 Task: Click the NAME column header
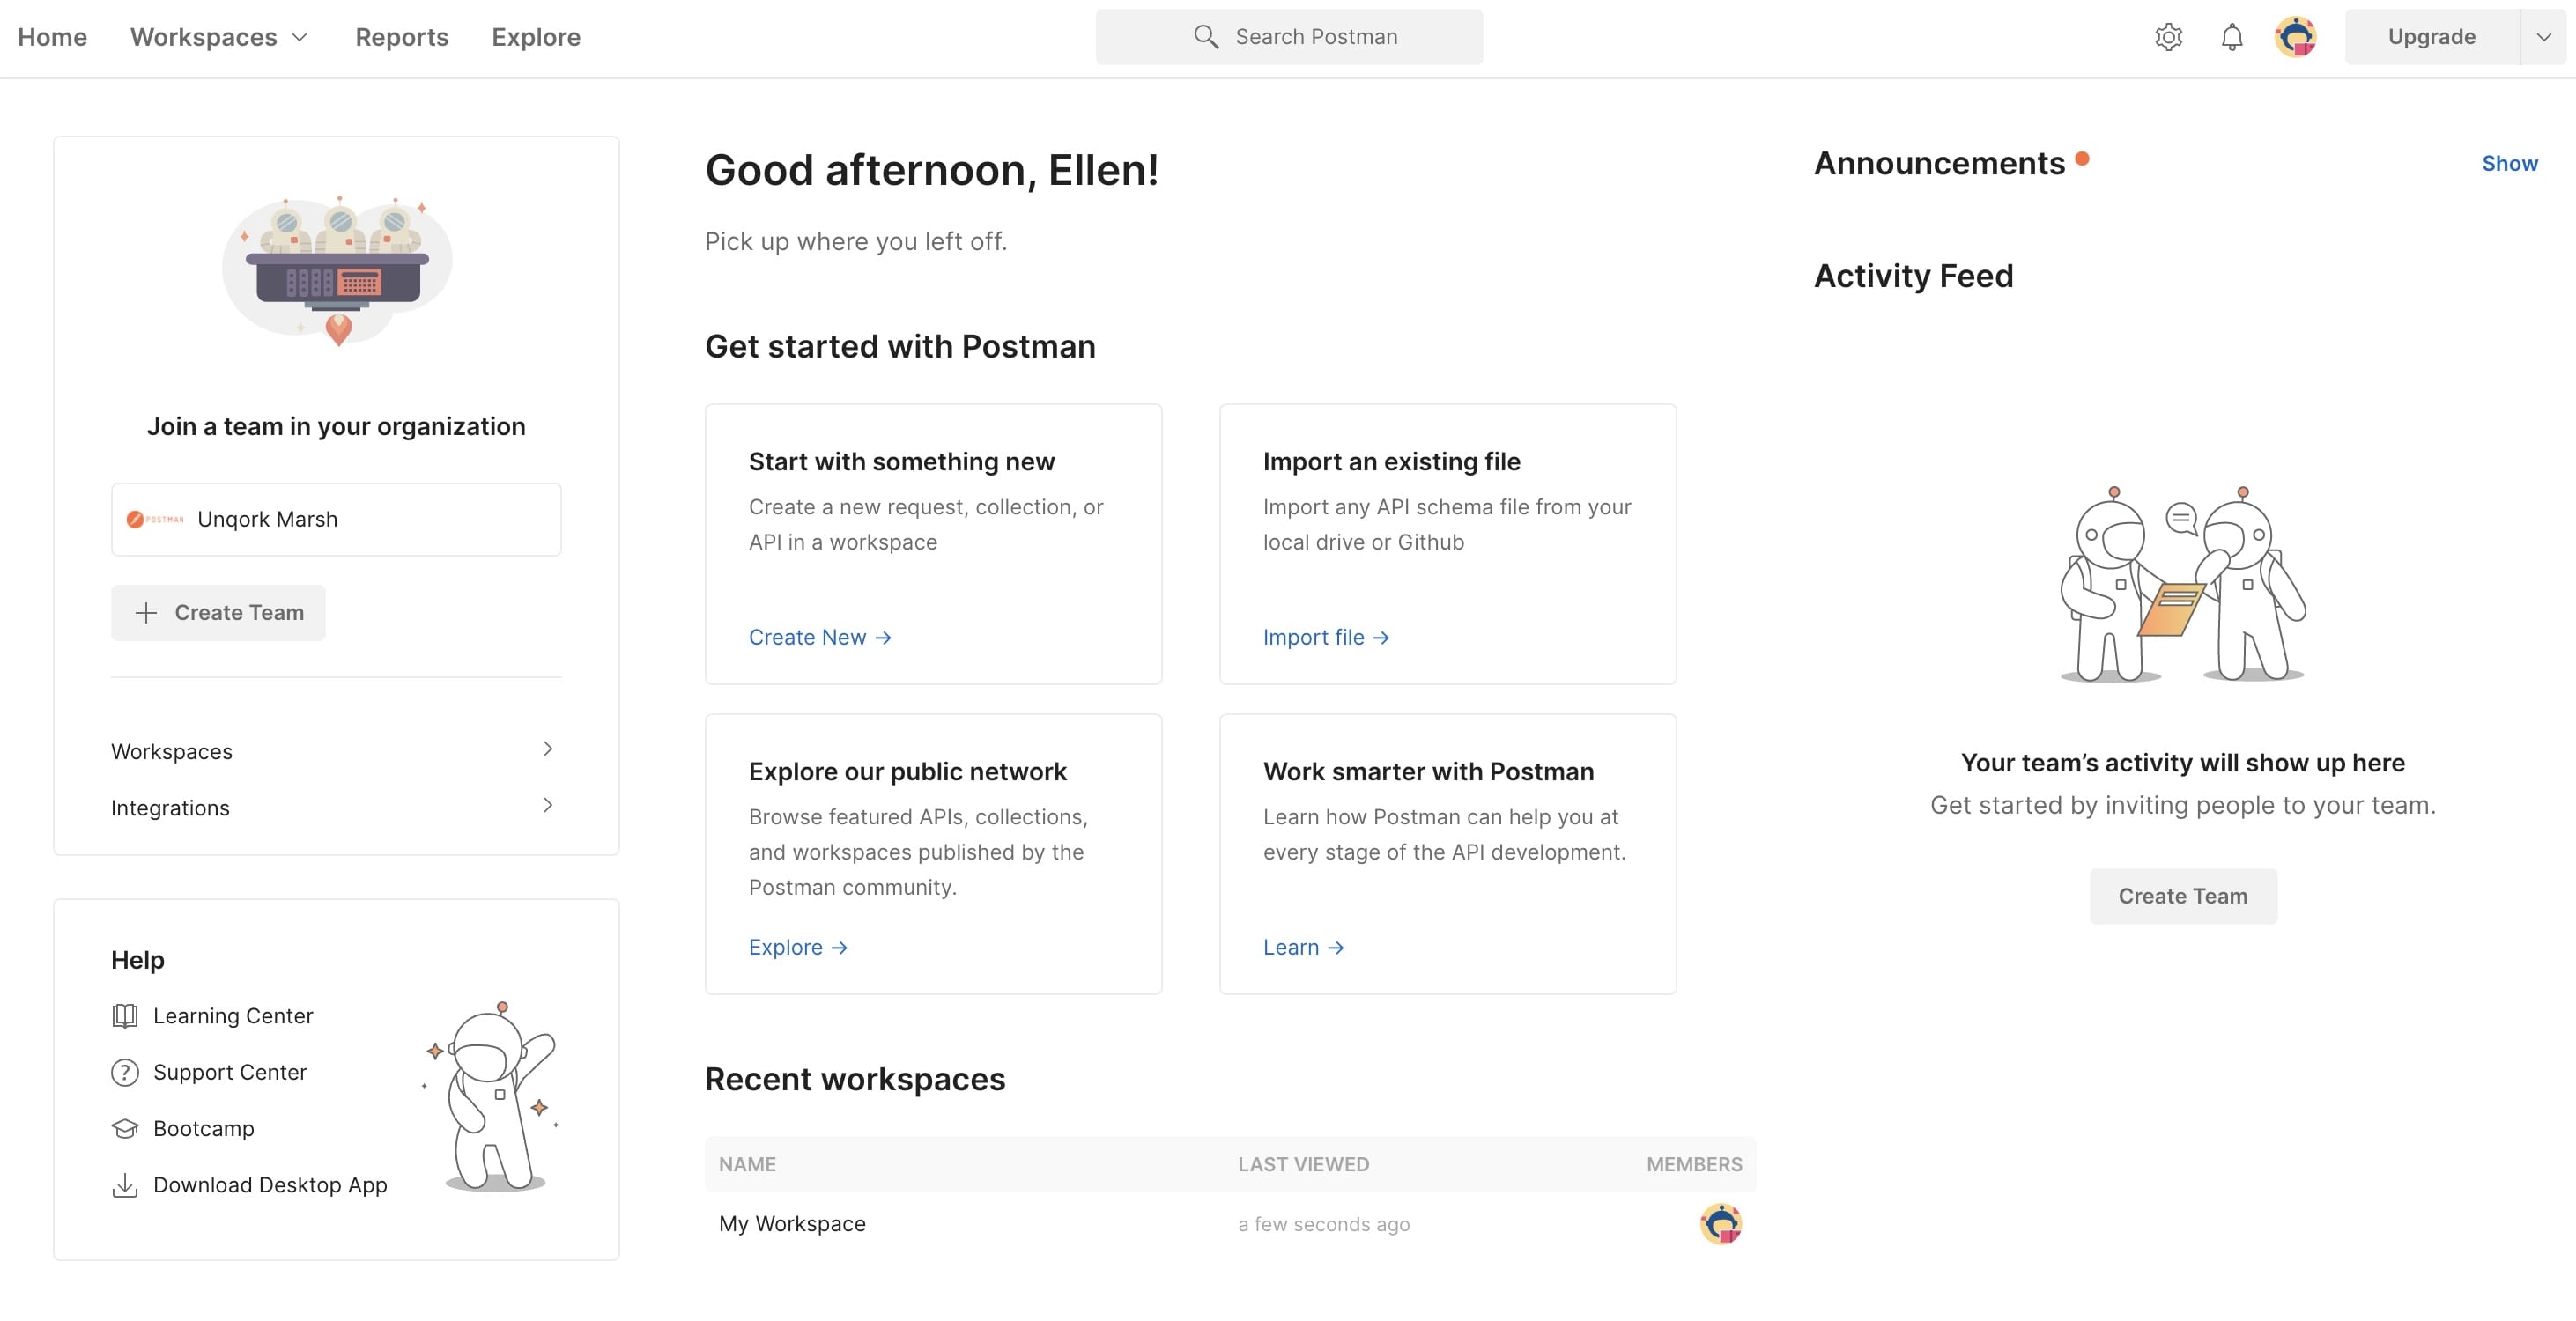click(747, 1164)
